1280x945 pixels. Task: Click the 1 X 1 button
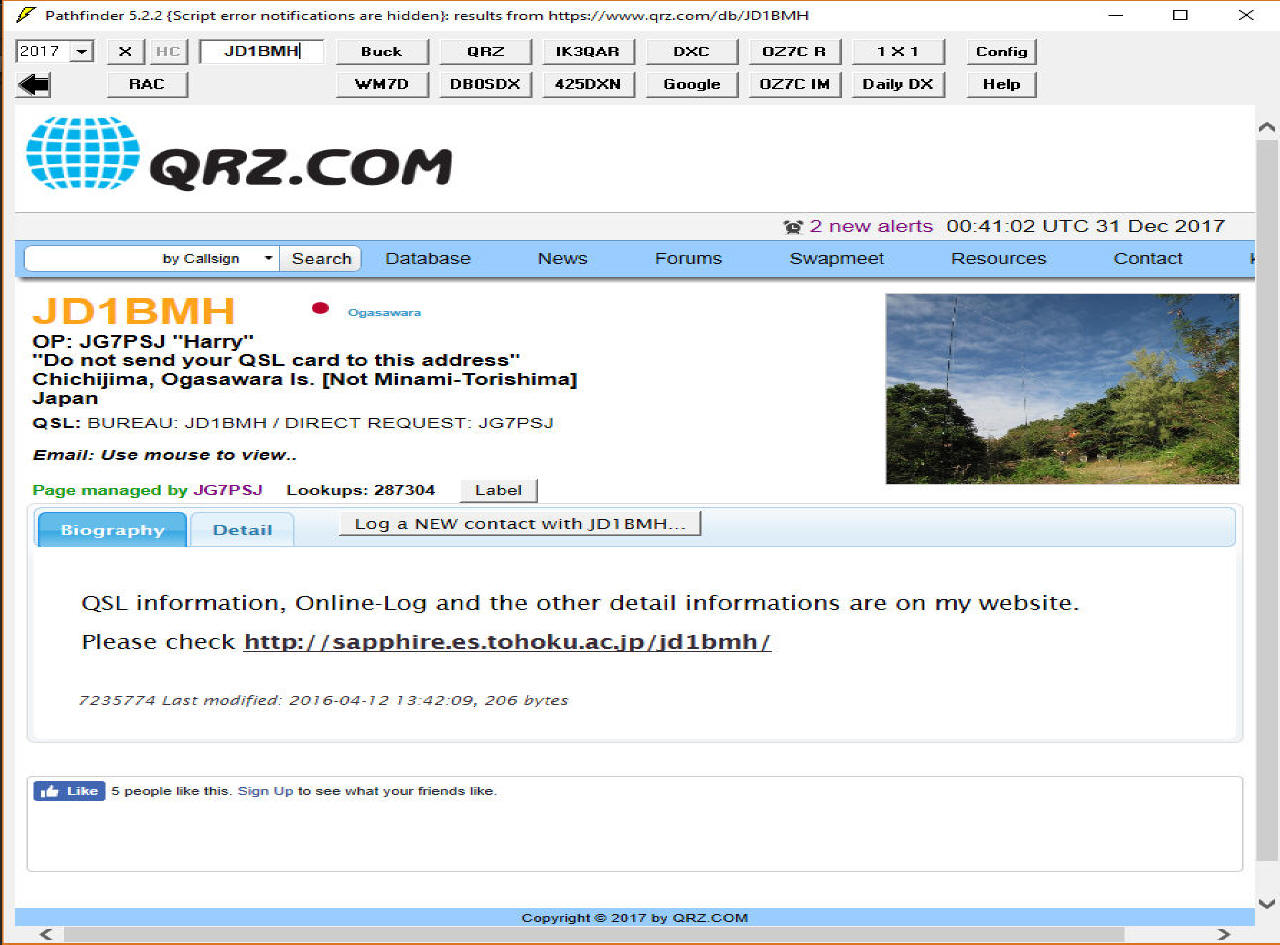click(898, 52)
